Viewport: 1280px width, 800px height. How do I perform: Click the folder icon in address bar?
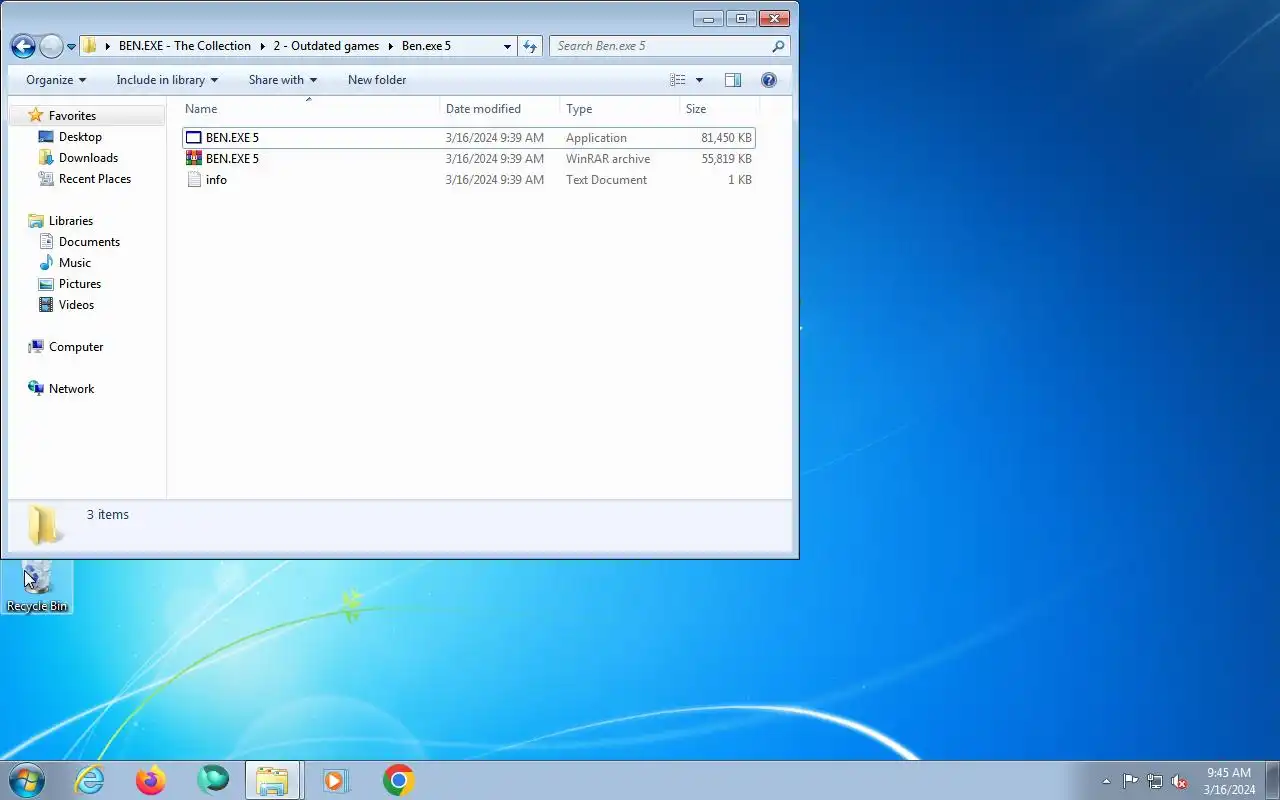89,46
